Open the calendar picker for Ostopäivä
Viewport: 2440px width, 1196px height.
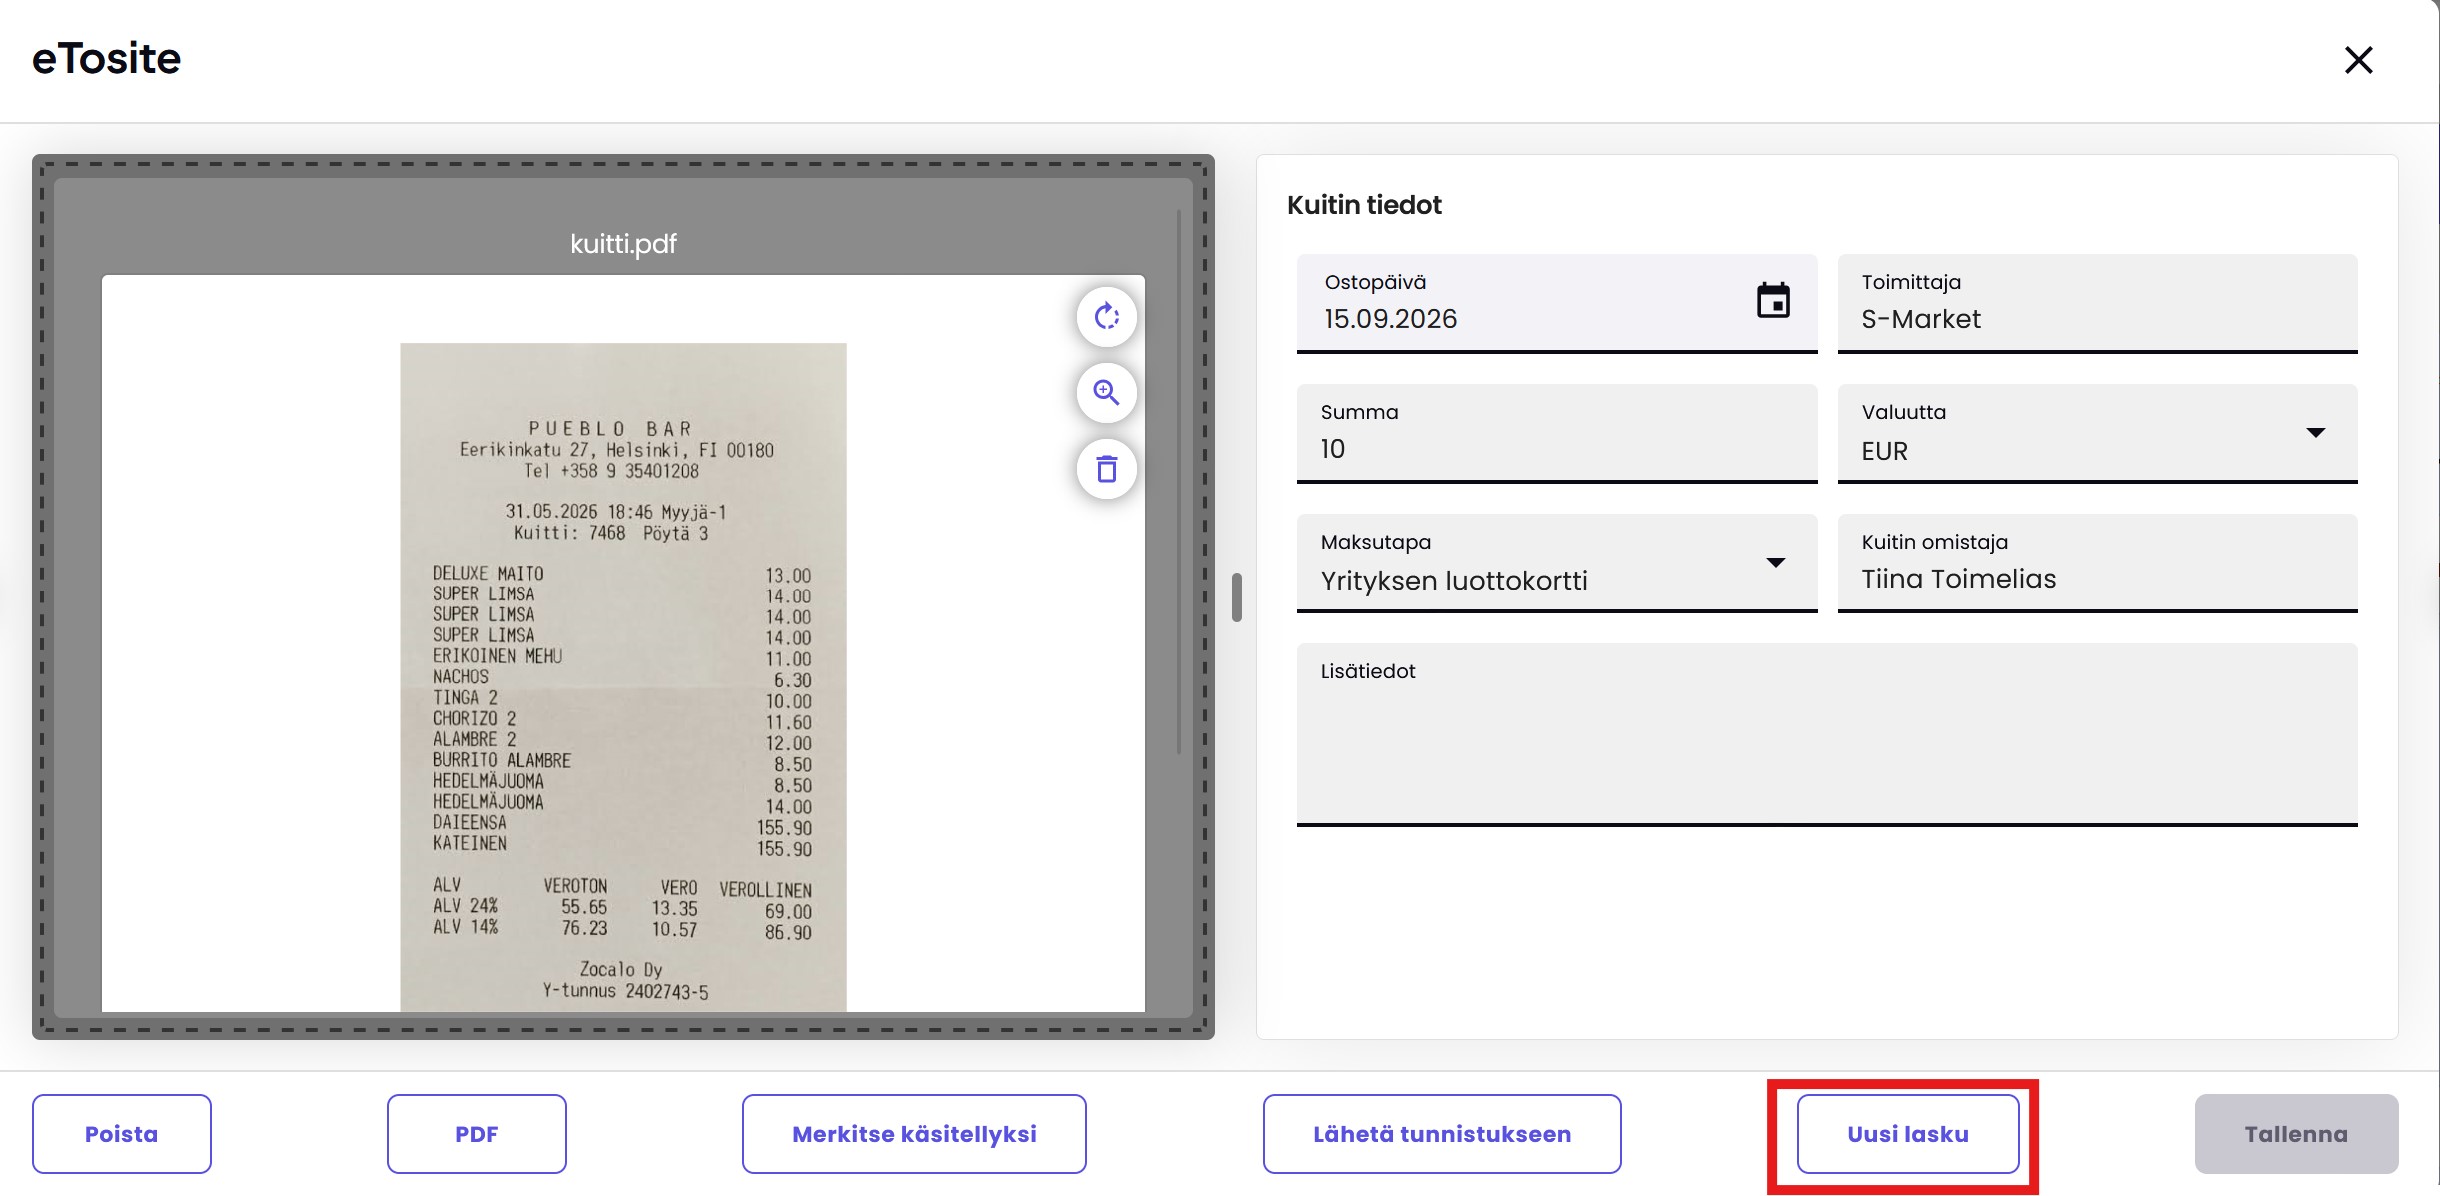tap(1773, 300)
